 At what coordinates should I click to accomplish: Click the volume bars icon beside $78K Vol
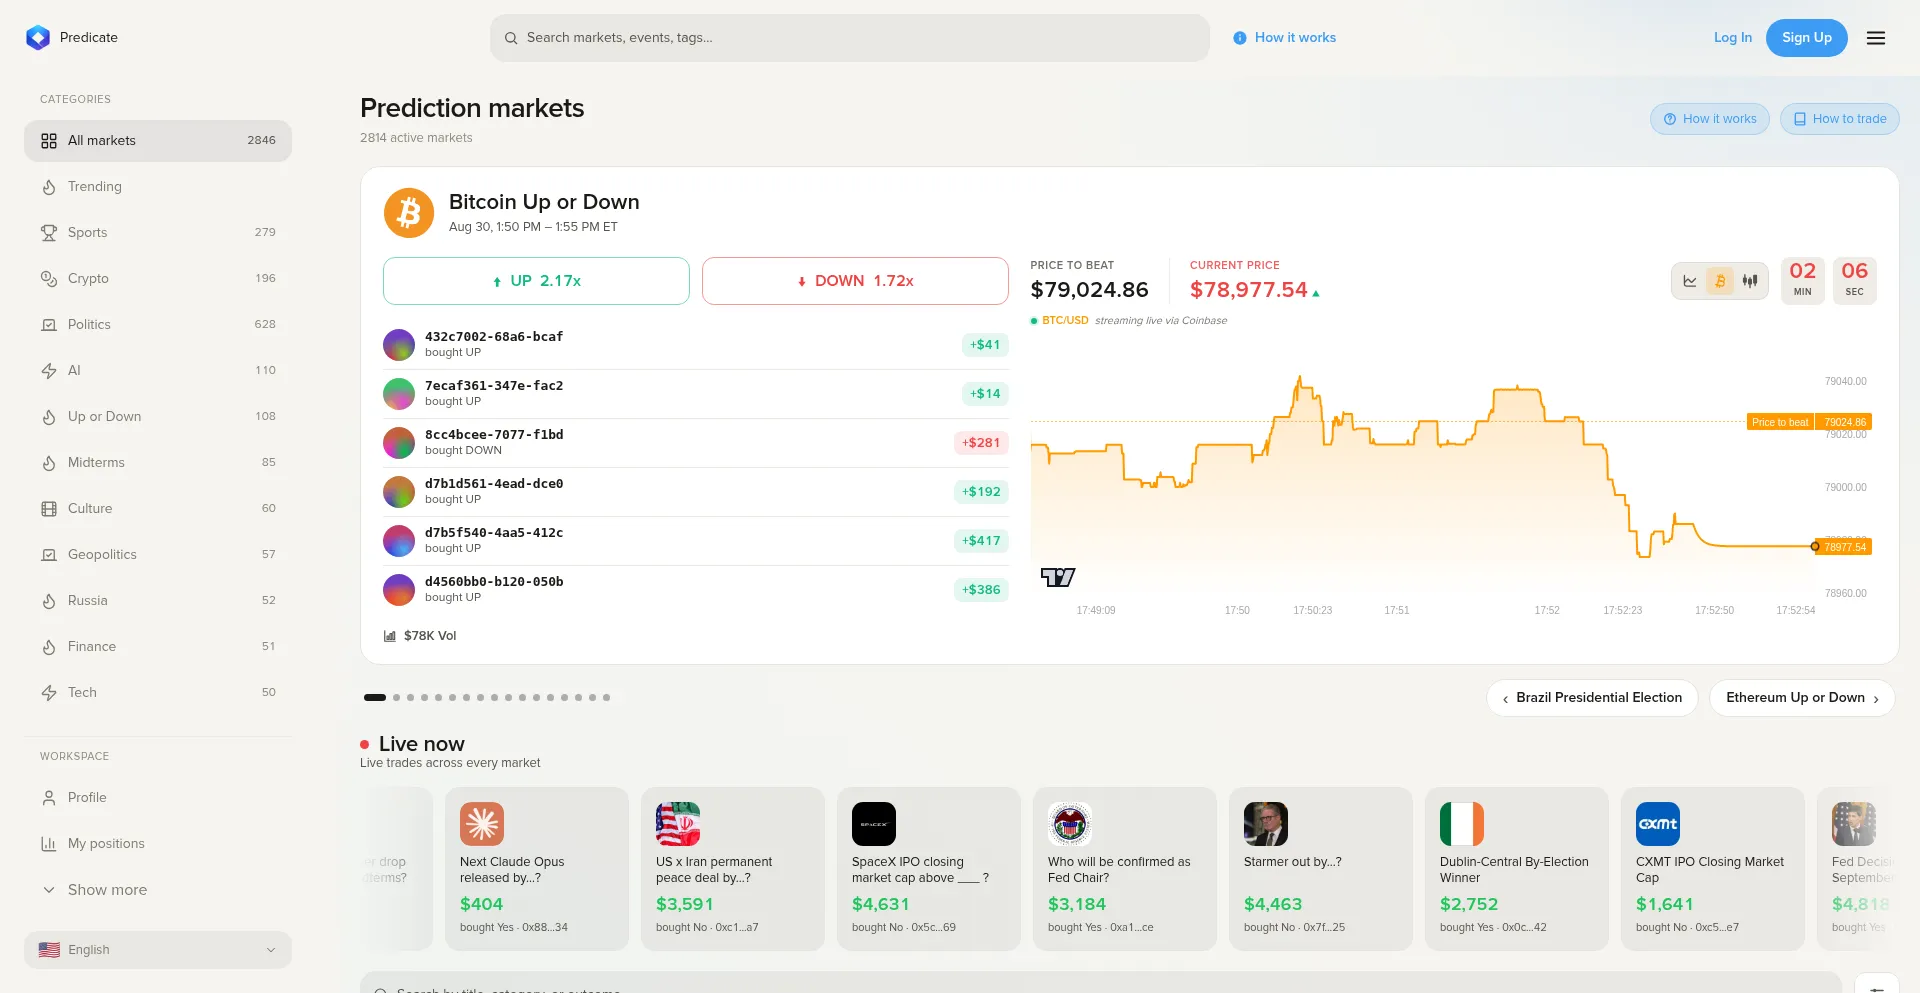point(390,636)
